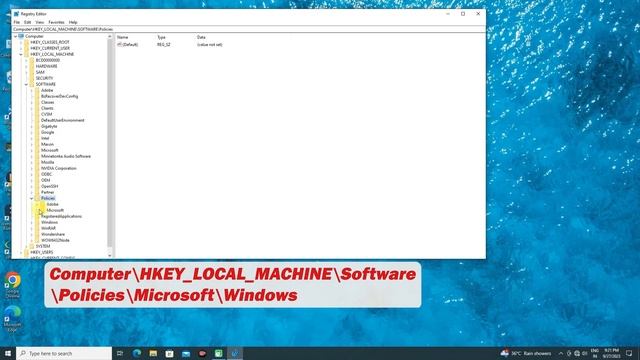The height and width of the screenshot is (360, 640).
Task: Click the Registry Editor title bar icon
Action: (x=16, y=14)
